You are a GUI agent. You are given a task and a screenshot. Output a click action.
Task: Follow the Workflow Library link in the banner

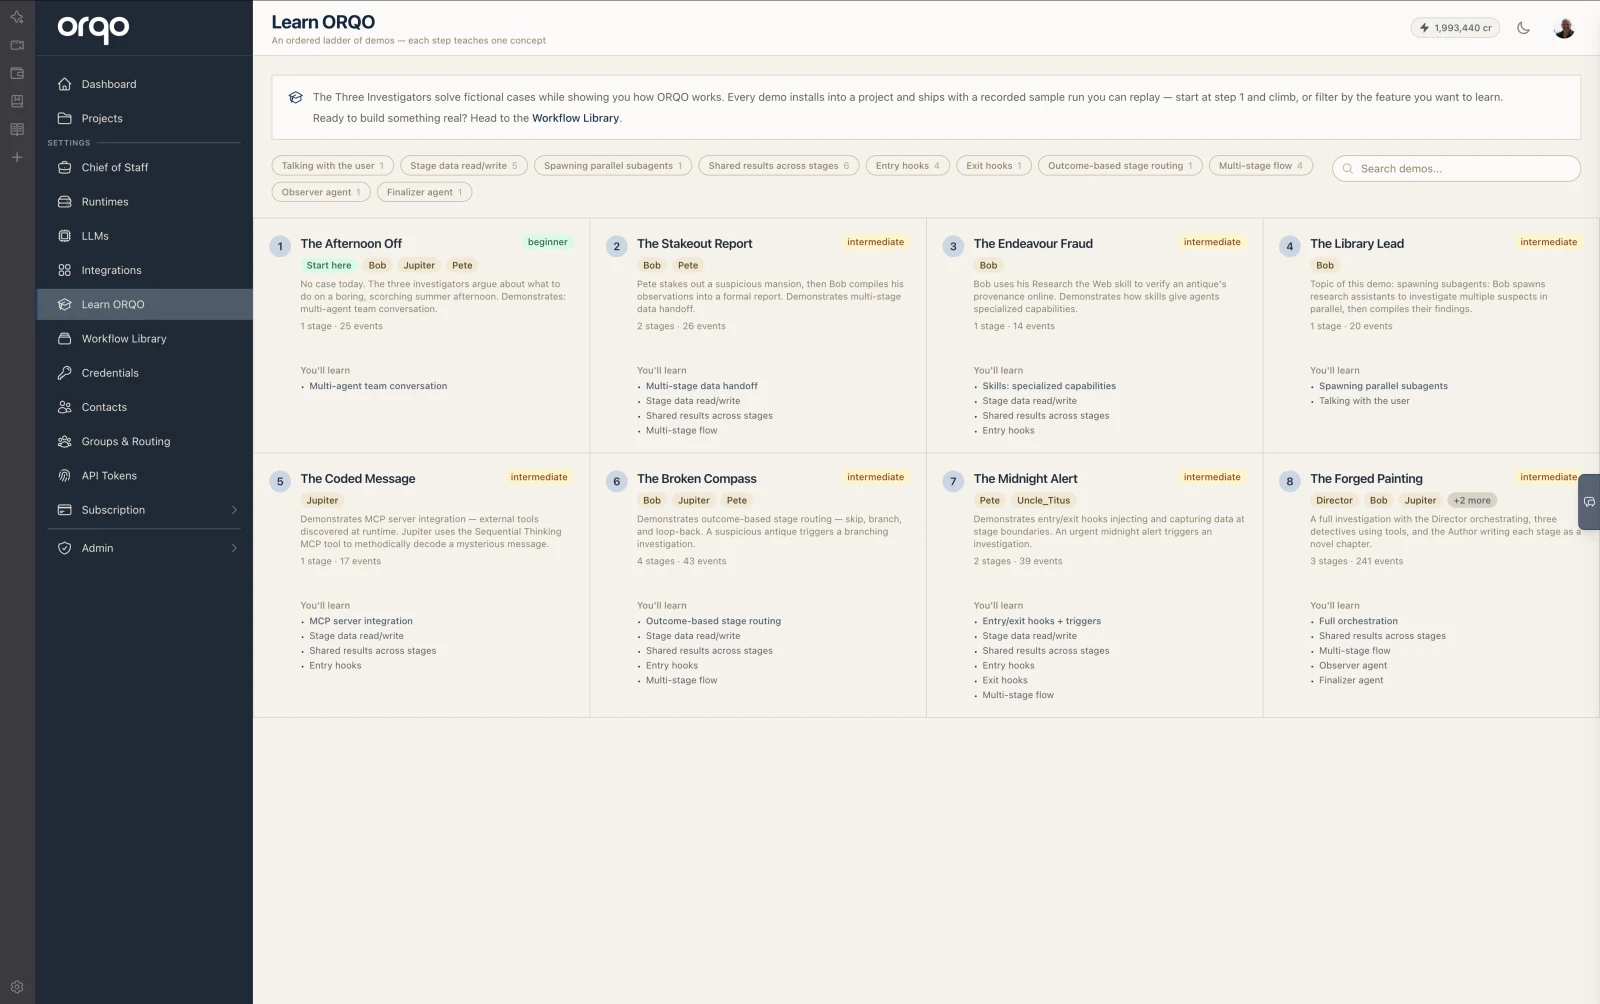575,118
